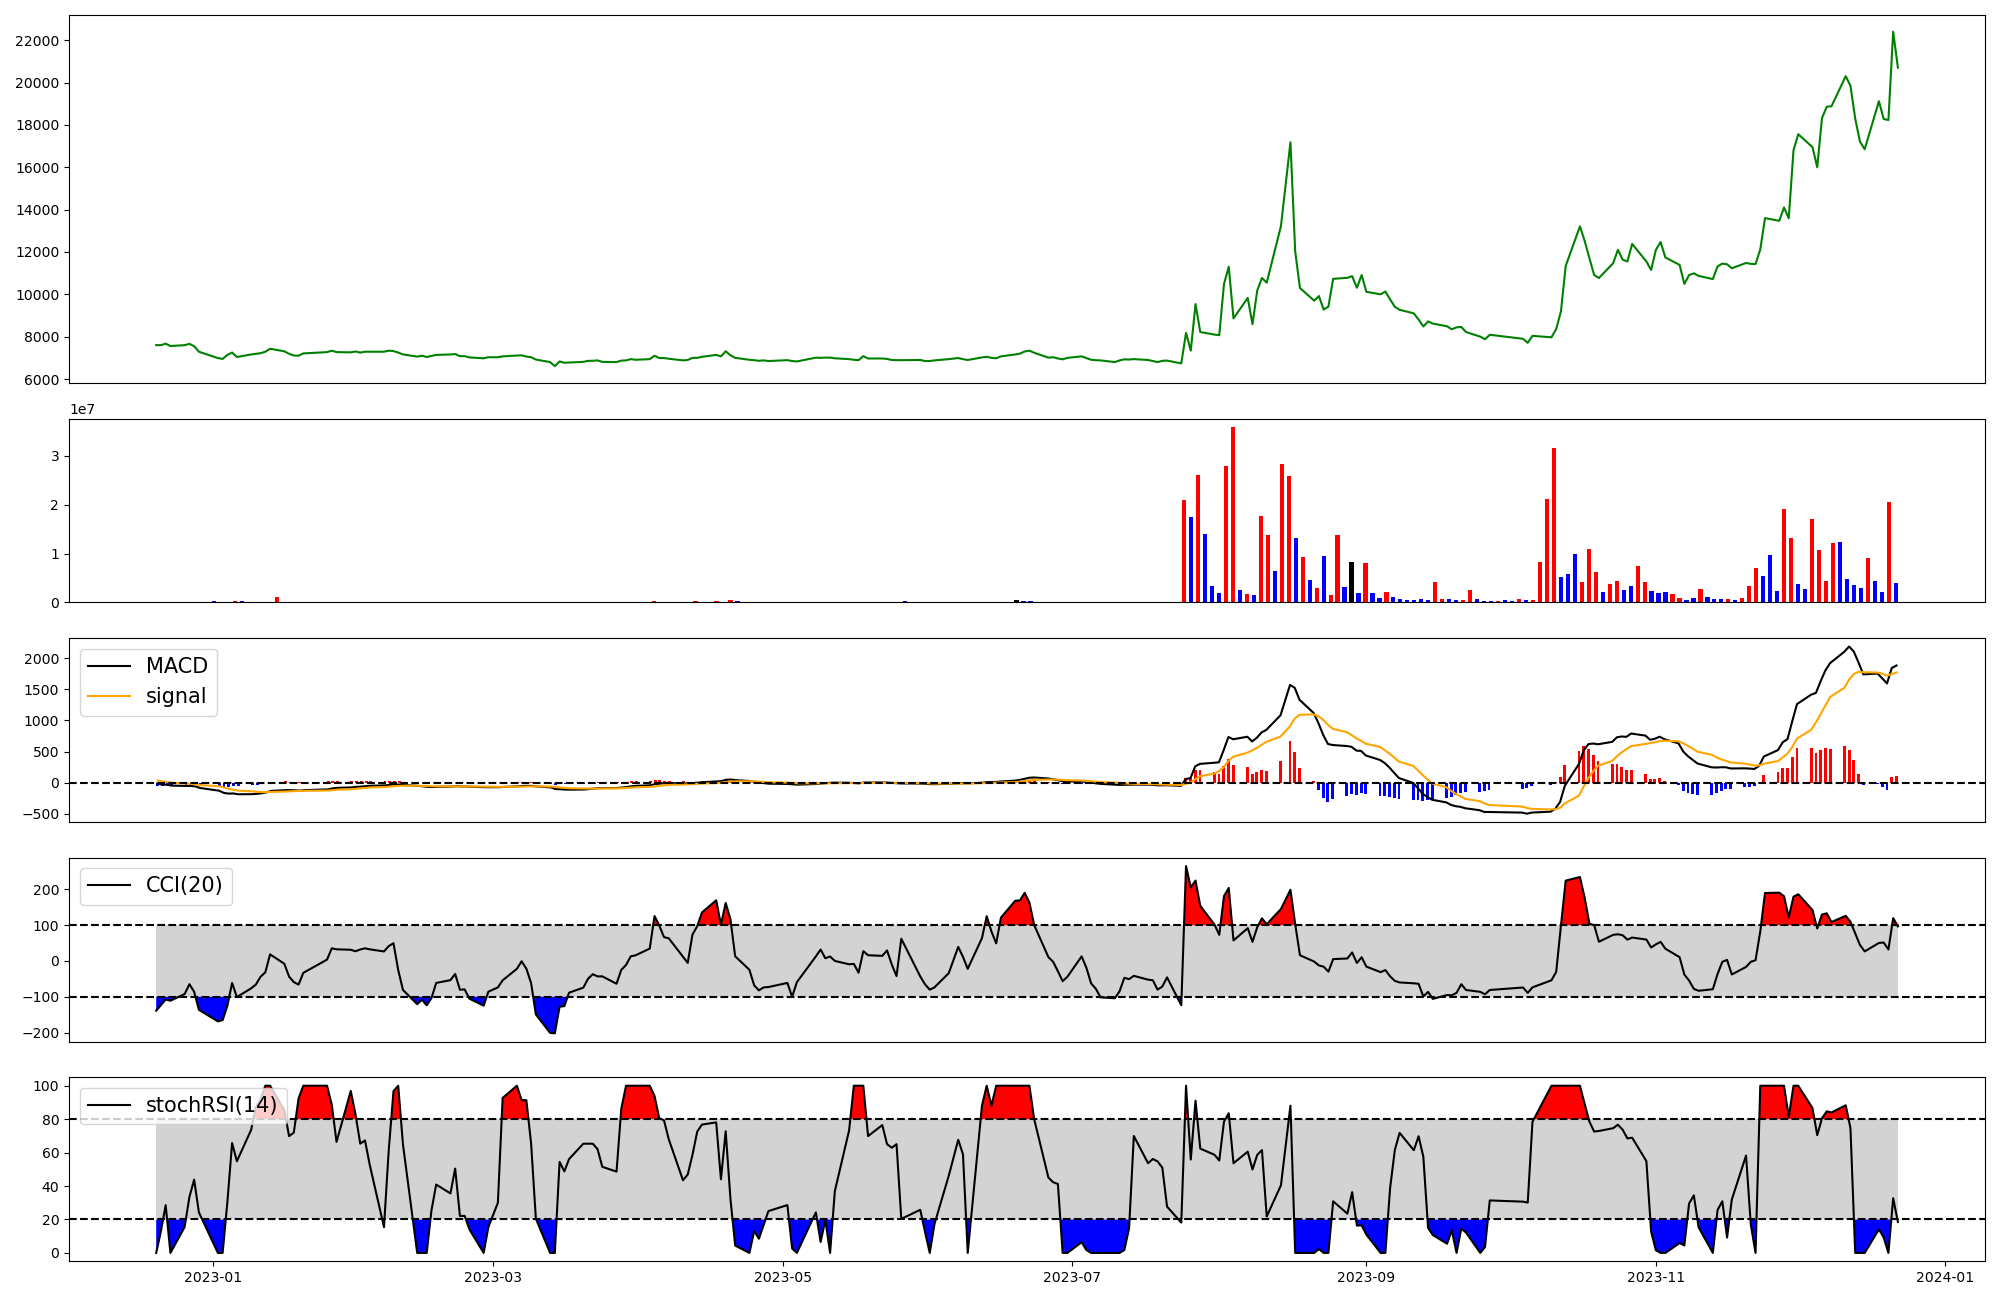Click the highest peak of green price line
Image resolution: width=2000 pixels, height=1300 pixels.
coord(1892,33)
